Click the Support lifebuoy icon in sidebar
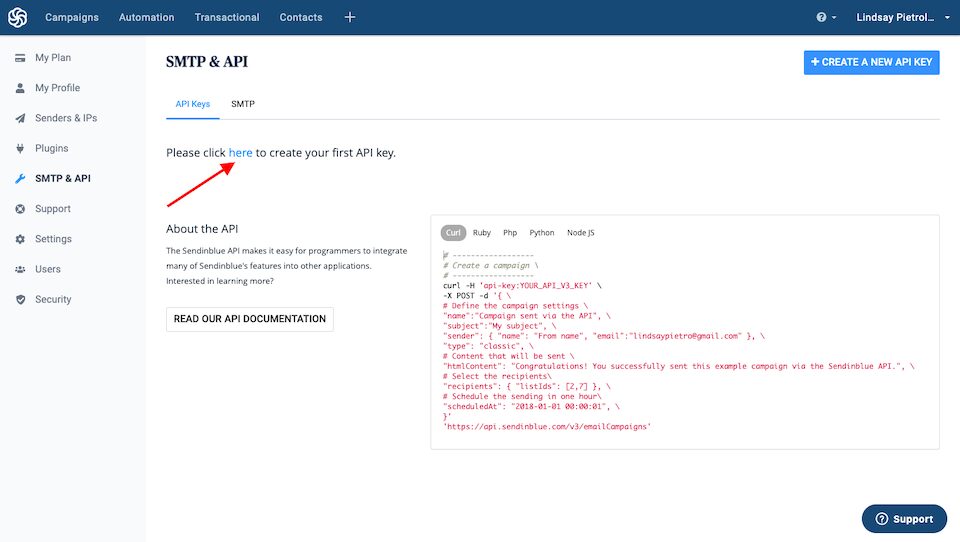This screenshot has height=542, width=960. 20,209
